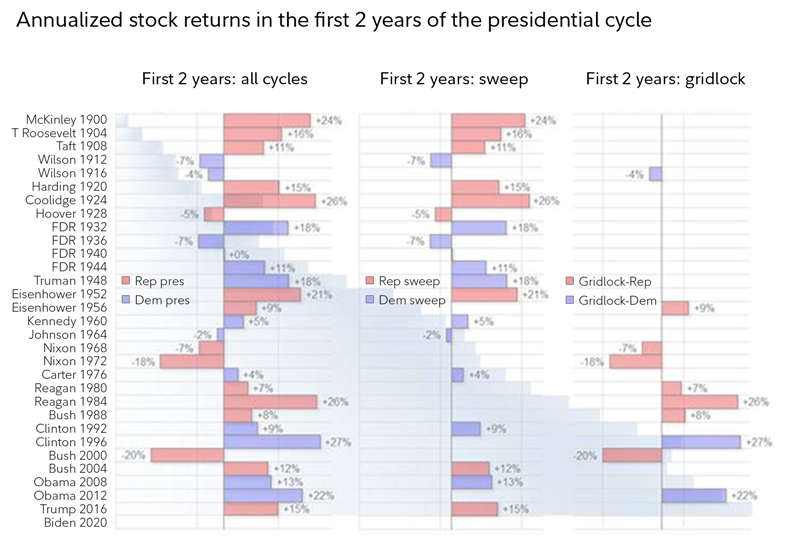Click the Nixon 1972 -18% bar in all cycles
This screenshot has height=550, width=800.
[192, 361]
